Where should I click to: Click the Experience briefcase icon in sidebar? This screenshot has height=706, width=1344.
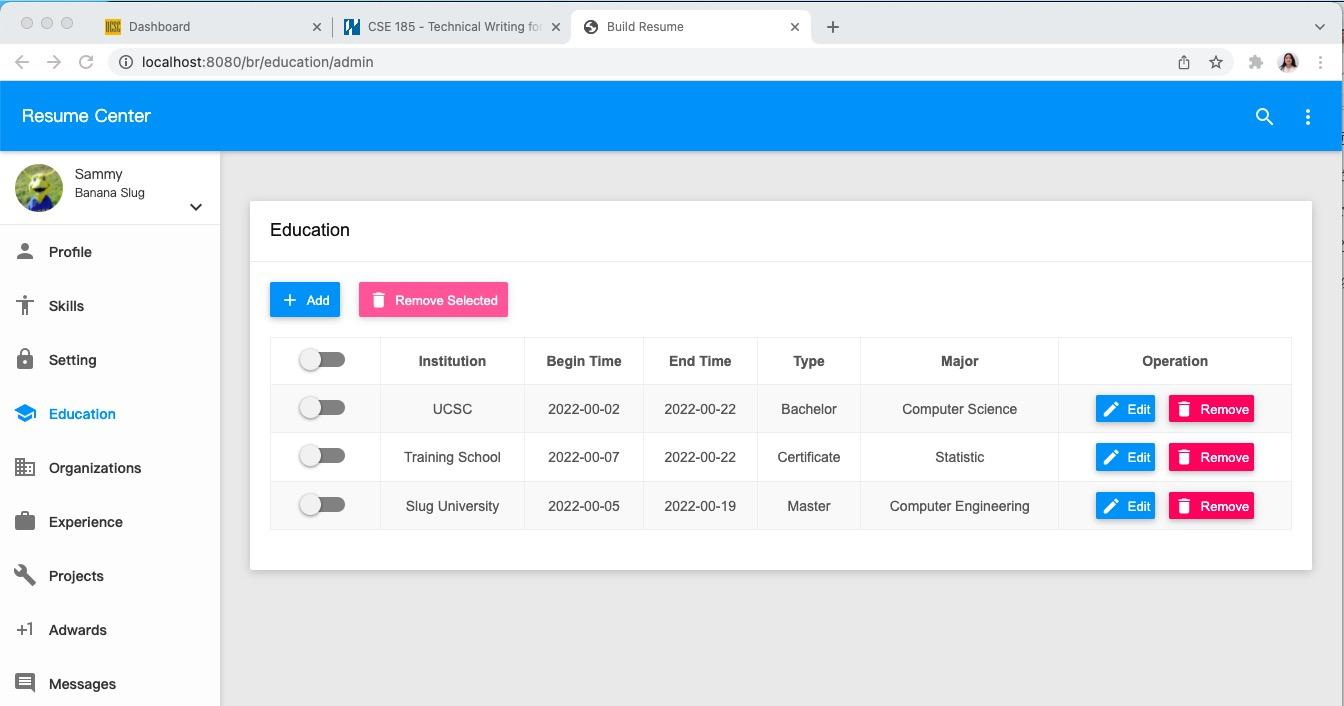click(25, 522)
